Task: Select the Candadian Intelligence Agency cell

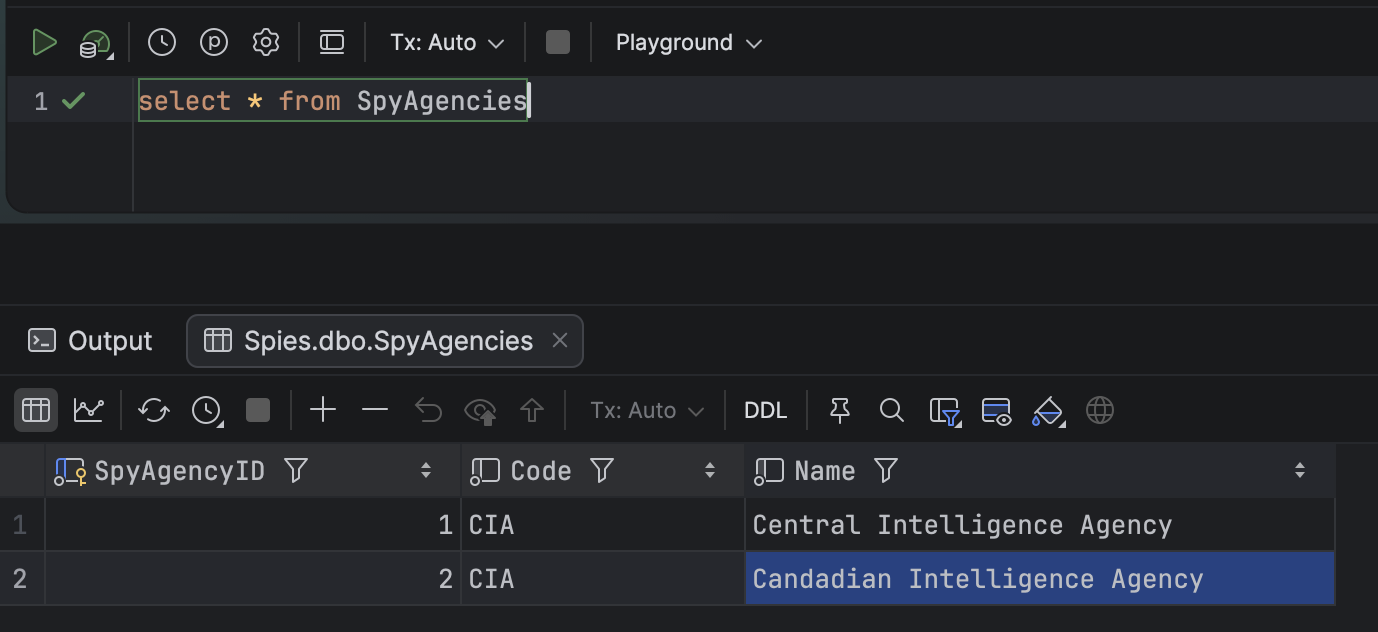Action: 1040,579
